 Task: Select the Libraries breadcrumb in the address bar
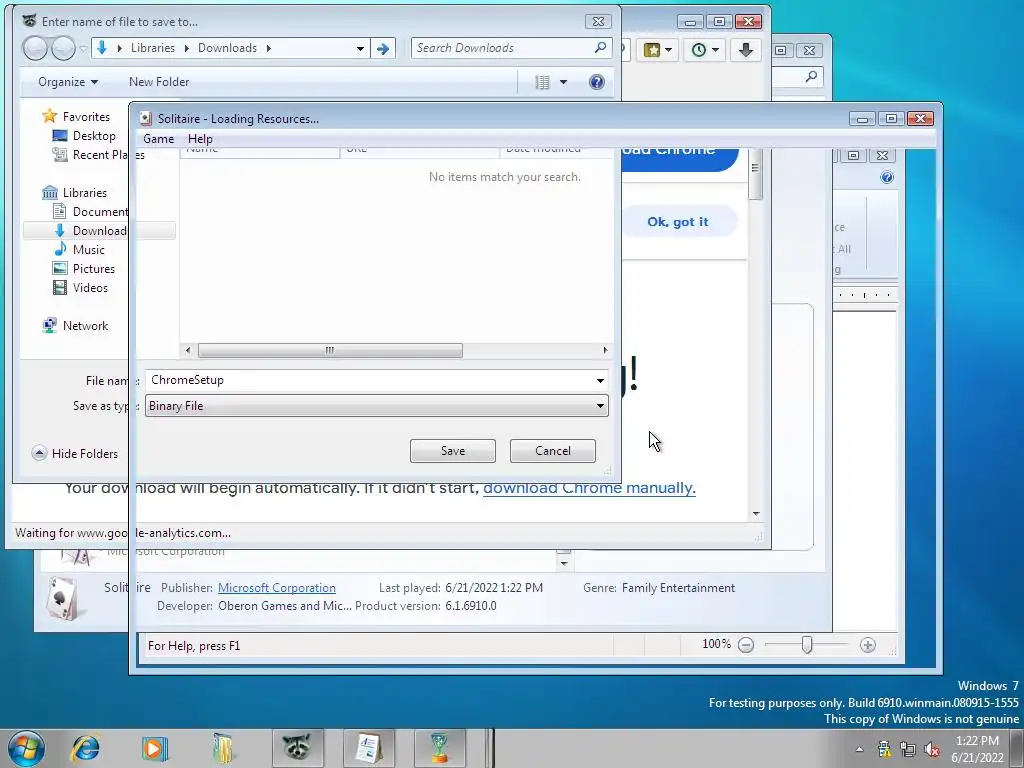[153, 48]
